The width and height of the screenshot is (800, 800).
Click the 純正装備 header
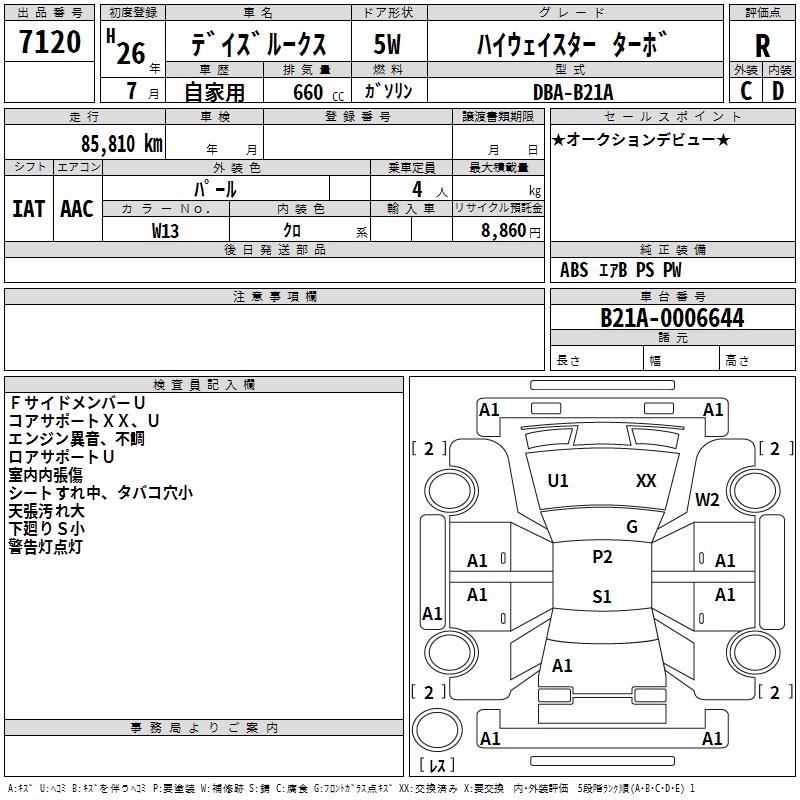tap(672, 249)
